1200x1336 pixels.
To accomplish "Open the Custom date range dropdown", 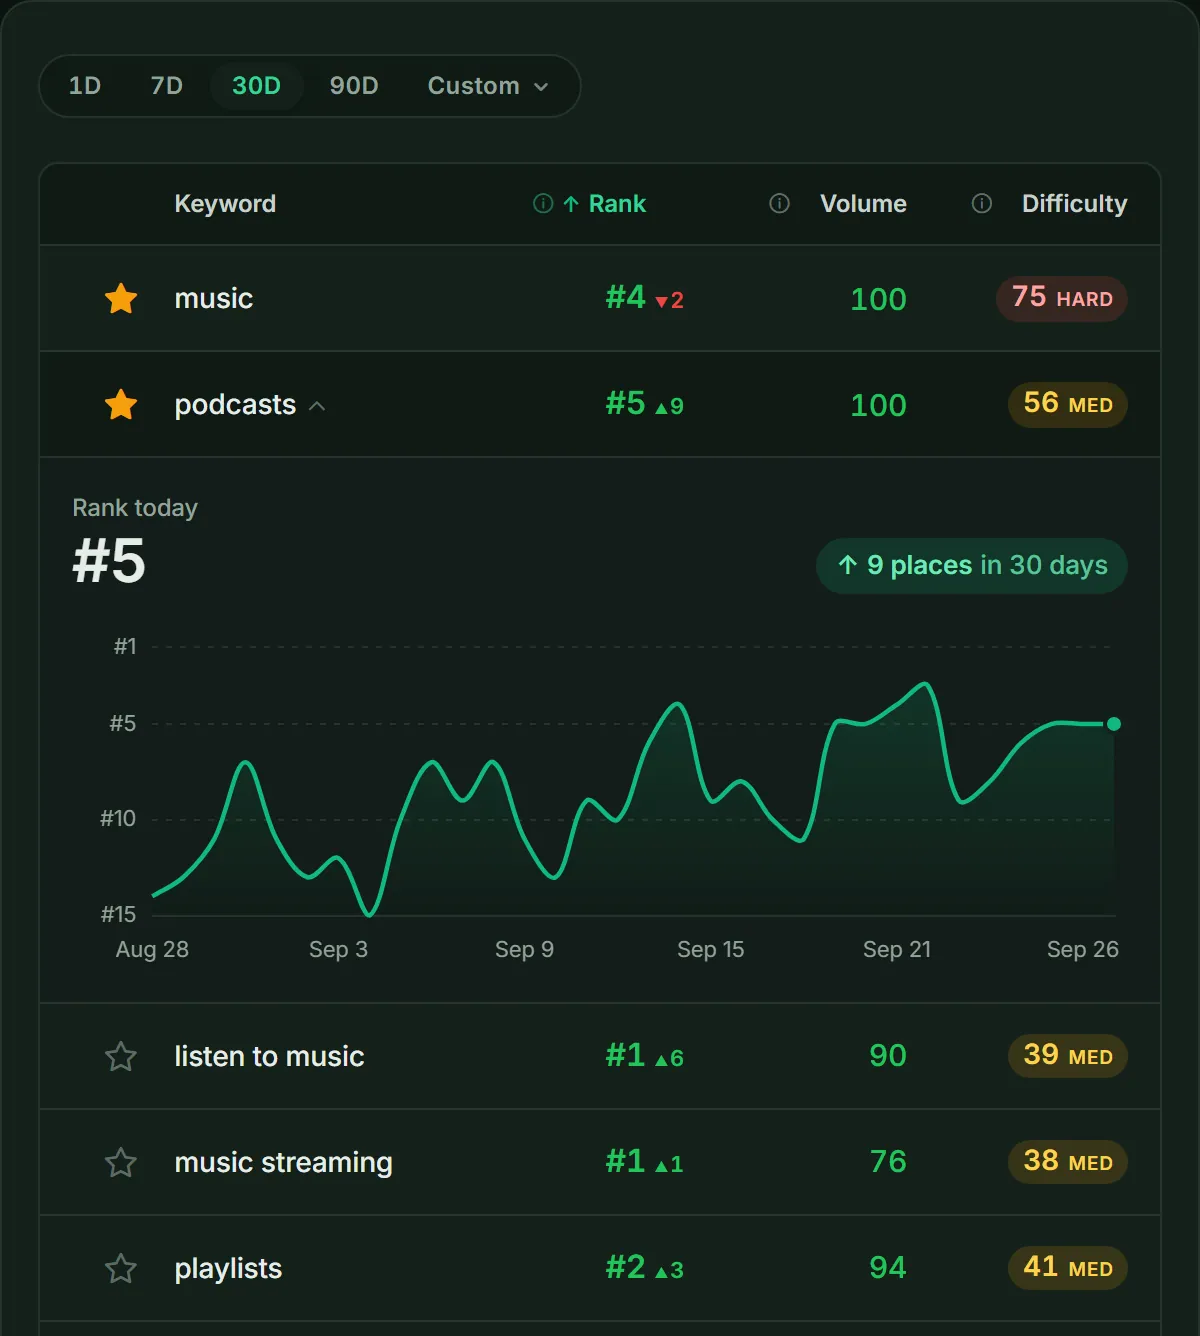I will coord(488,86).
